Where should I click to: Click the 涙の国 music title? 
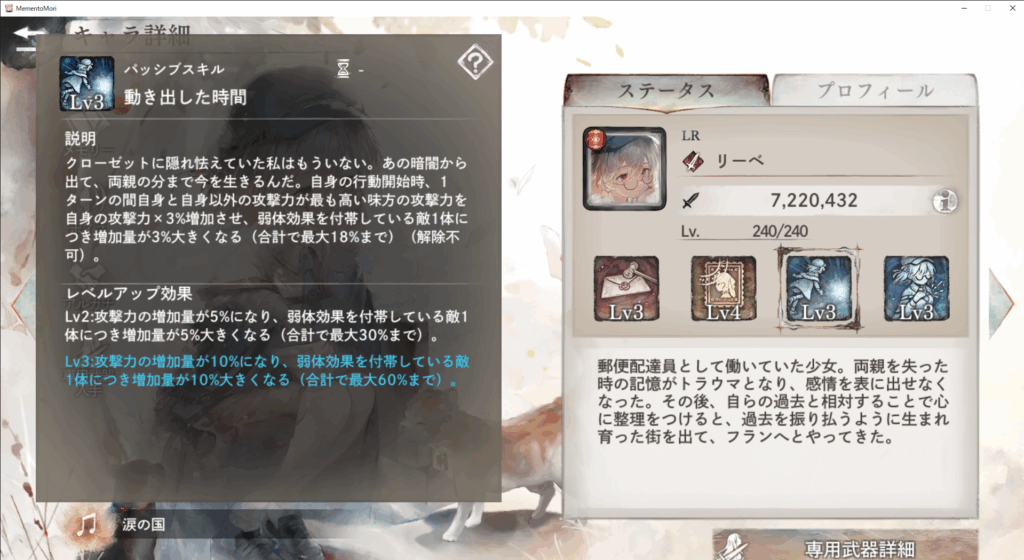[x=144, y=524]
